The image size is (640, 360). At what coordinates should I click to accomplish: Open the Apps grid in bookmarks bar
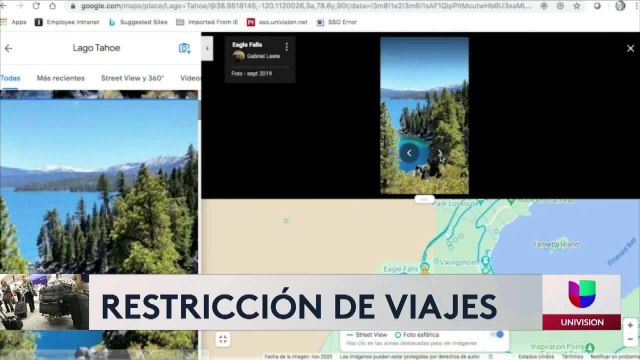click(x=13, y=22)
